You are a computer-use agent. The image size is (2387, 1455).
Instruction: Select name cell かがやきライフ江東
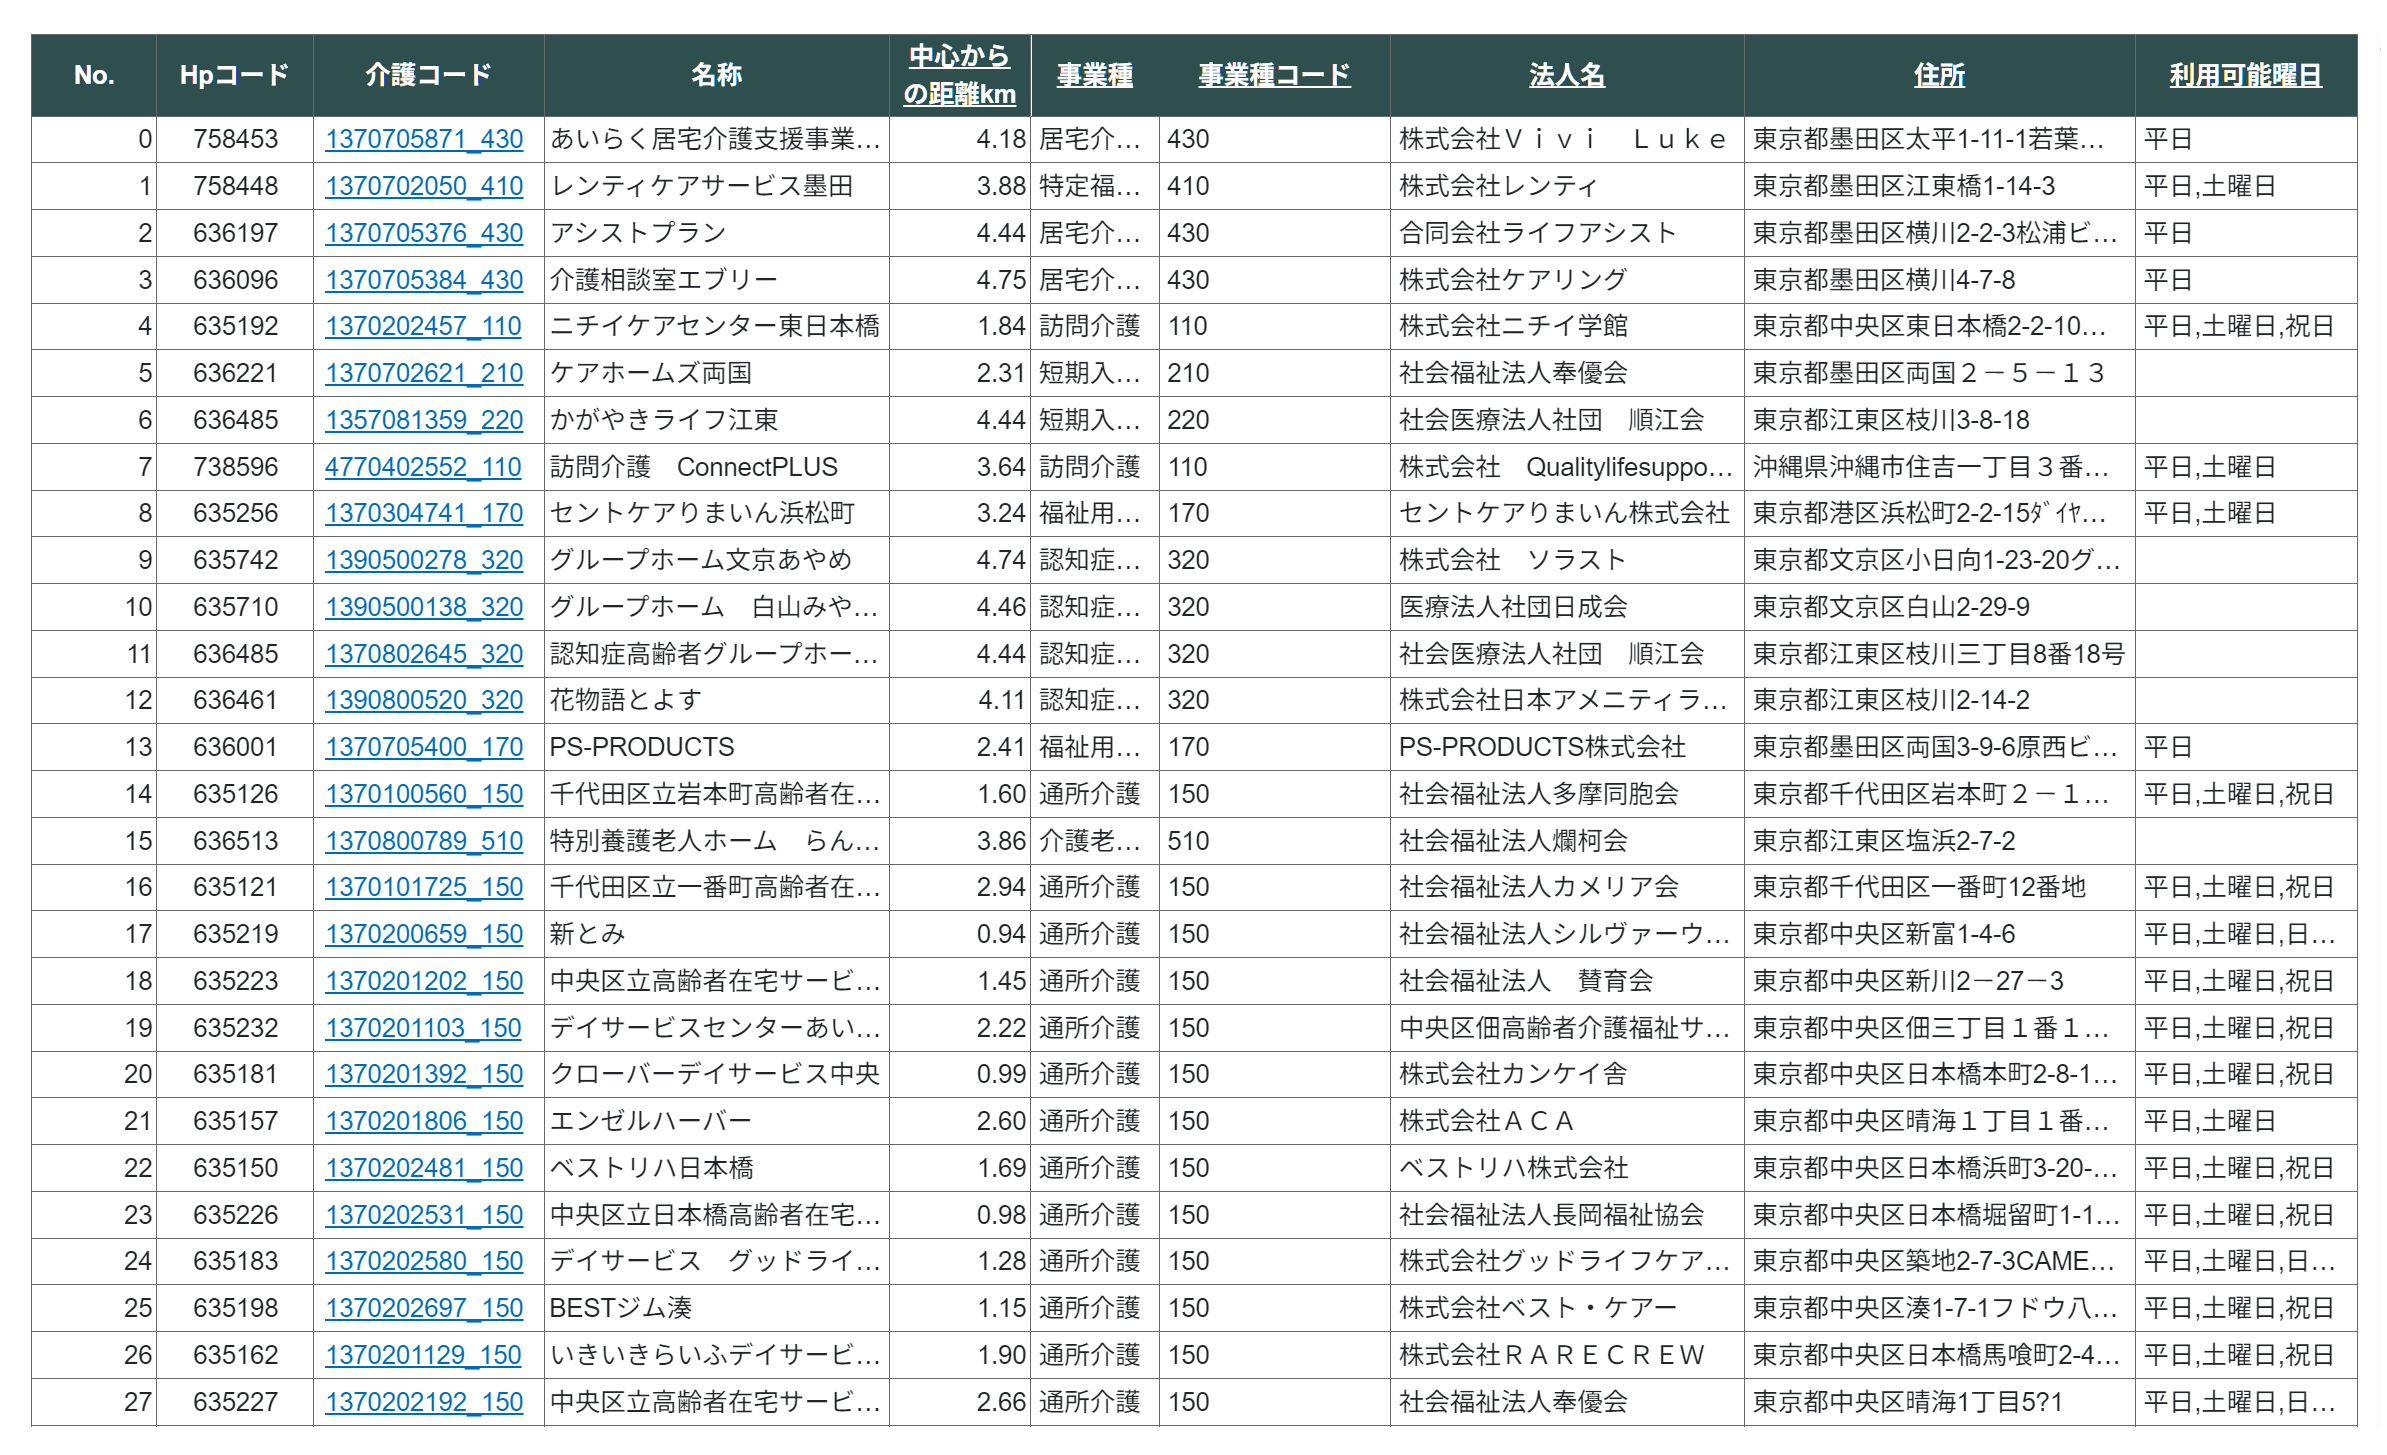pyautogui.click(x=717, y=420)
